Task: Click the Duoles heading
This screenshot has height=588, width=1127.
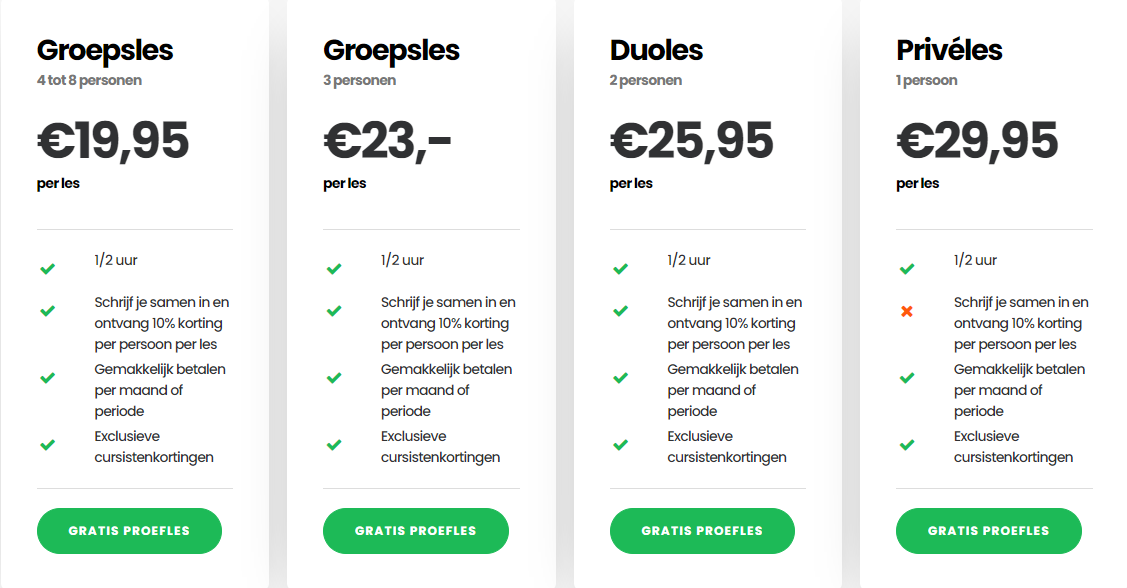Action: (656, 50)
